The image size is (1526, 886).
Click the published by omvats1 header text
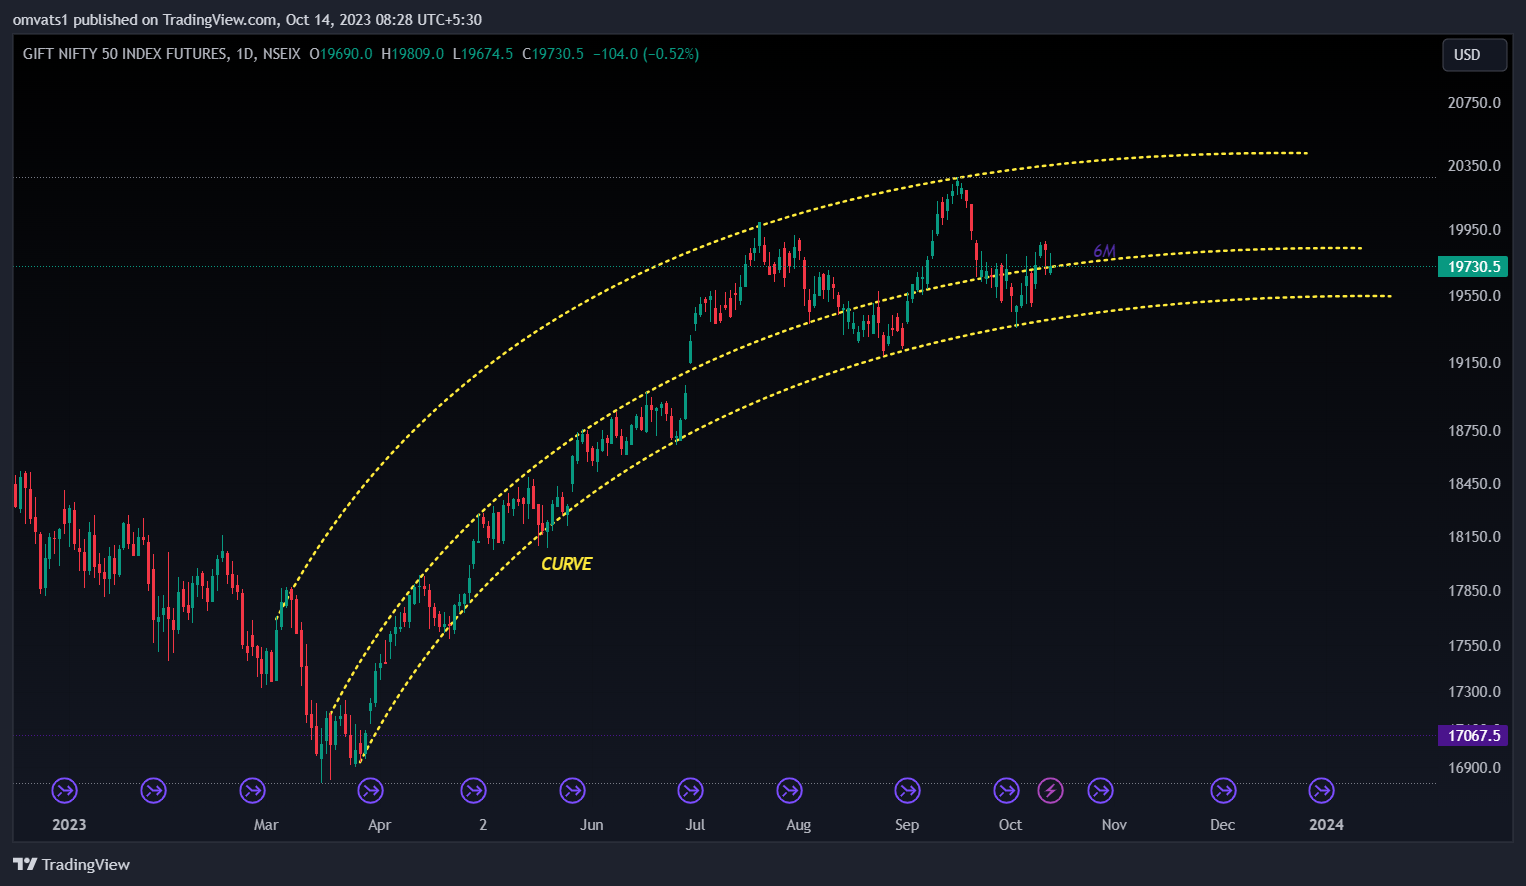(247, 20)
